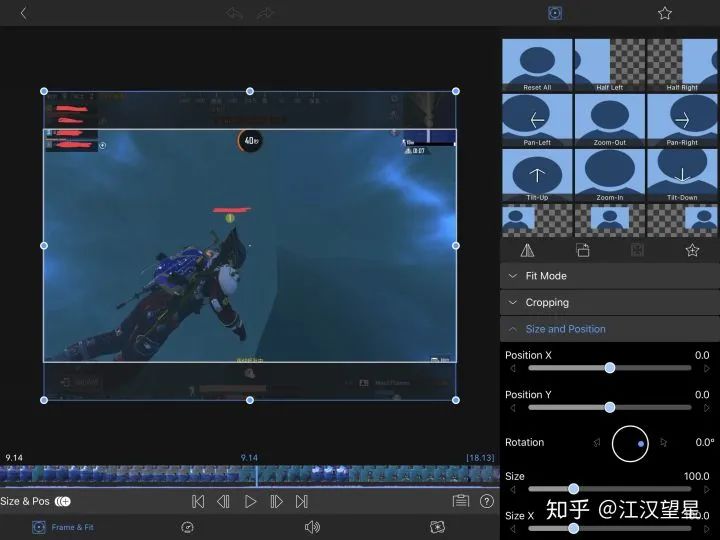Click the redo arrow icon
This screenshot has width=720, height=540.
[265, 13]
